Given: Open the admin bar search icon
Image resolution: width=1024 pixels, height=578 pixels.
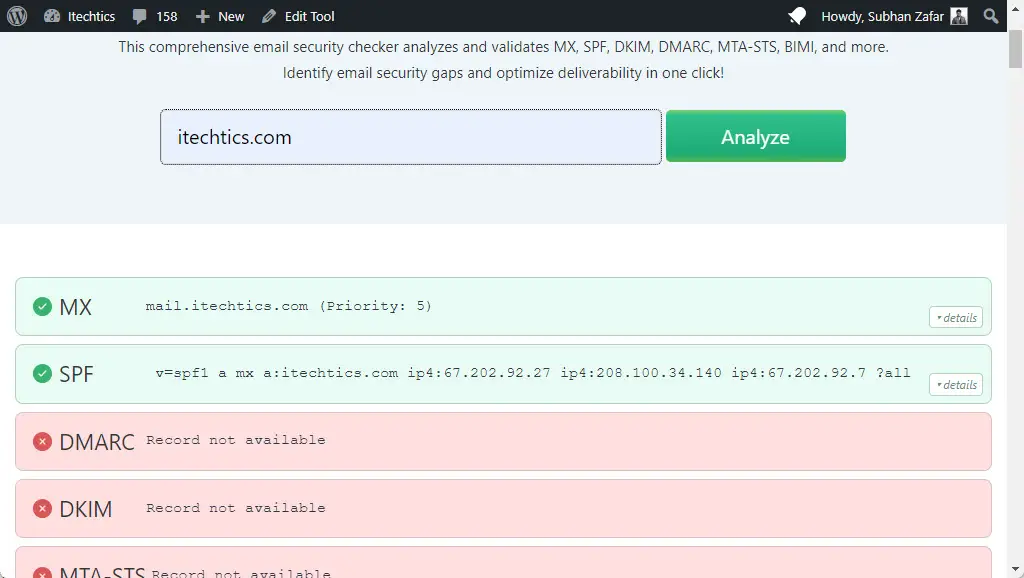Looking at the screenshot, I should (x=991, y=16).
